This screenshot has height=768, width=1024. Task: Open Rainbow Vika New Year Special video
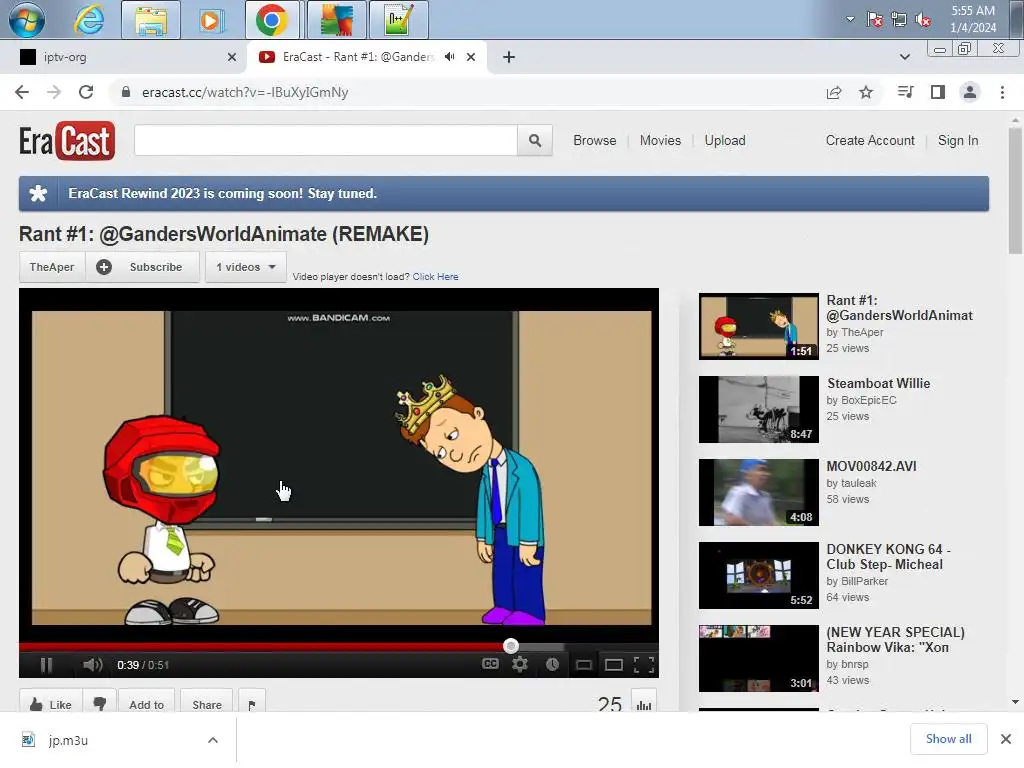click(758, 658)
